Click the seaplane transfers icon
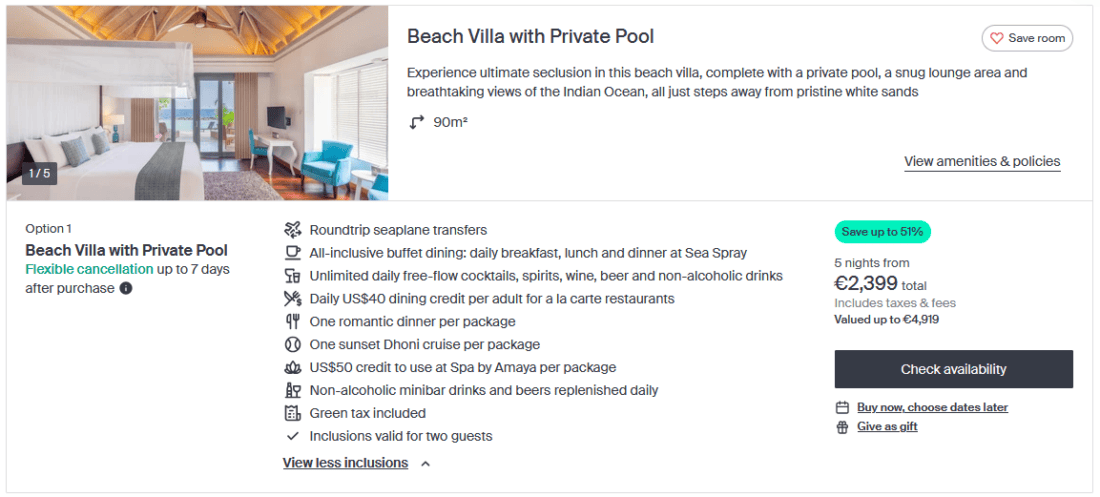Screen dimensions: 1100x497 tap(292, 230)
